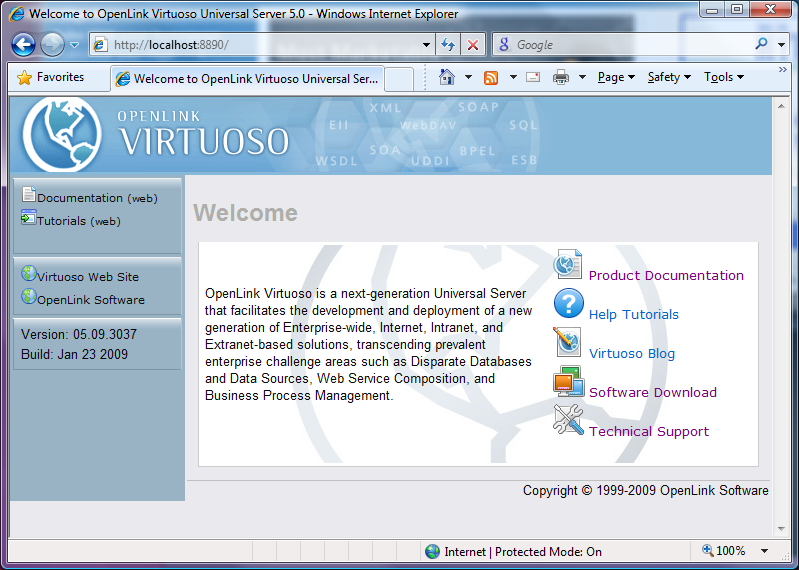Click the Technical Support tools icon
The height and width of the screenshot is (570, 799).
[x=568, y=421]
